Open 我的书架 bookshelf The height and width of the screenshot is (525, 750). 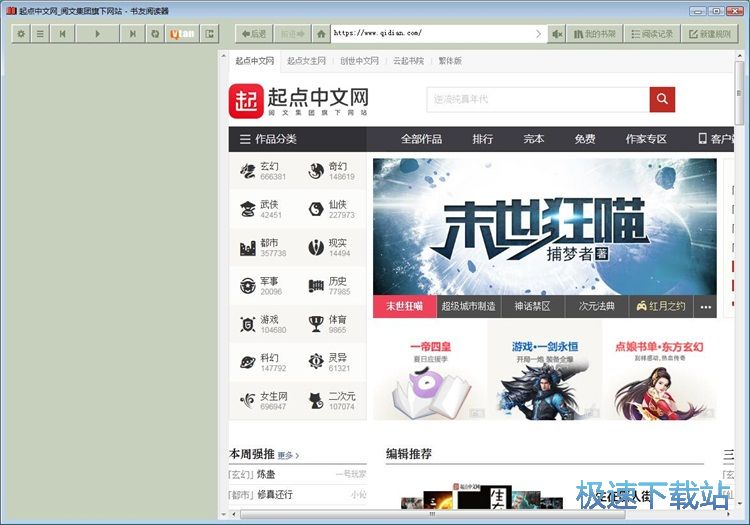(x=596, y=33)
